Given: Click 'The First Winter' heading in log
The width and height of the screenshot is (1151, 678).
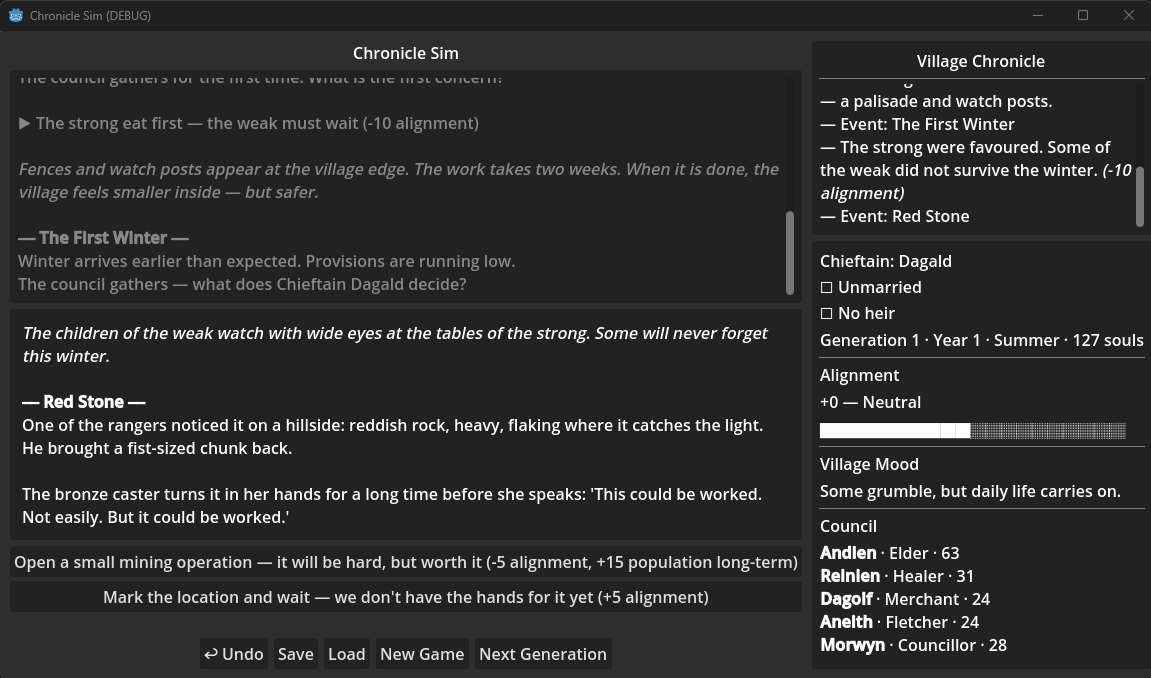Looking at the screenshot, I should [104, 238].
